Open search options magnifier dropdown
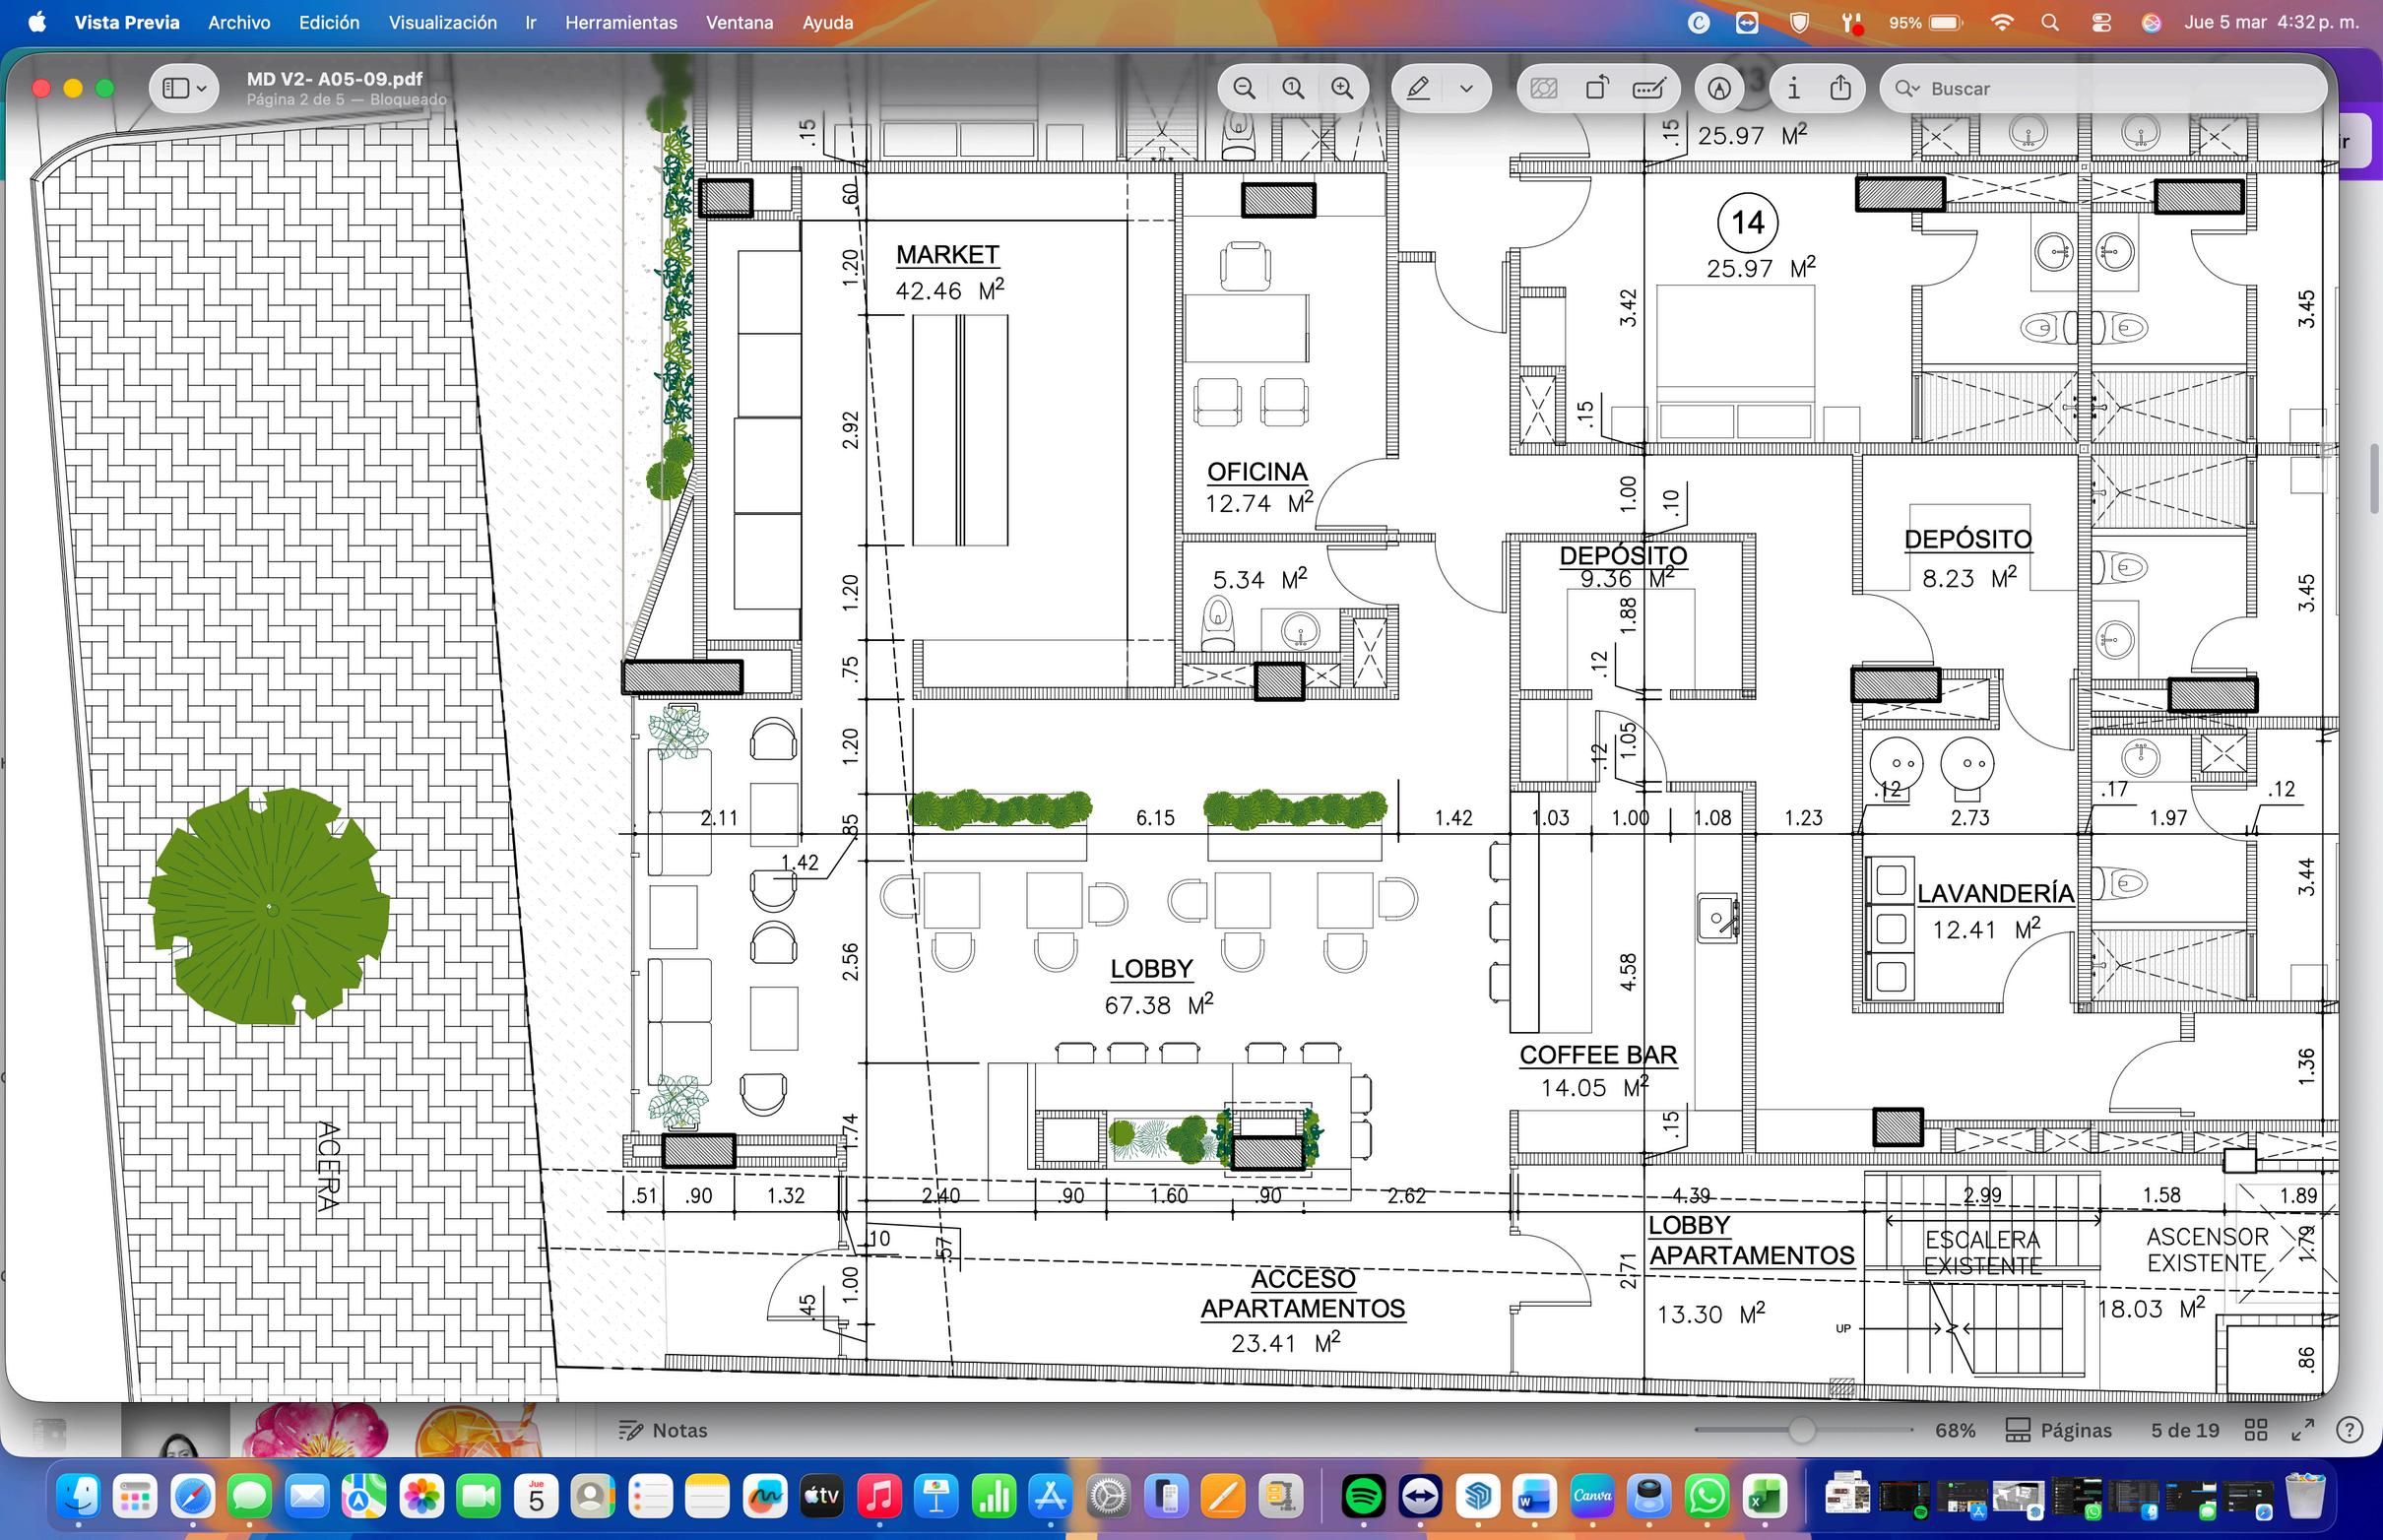The height and width of the screenshot is (1540, 2383). [1906, 89]
